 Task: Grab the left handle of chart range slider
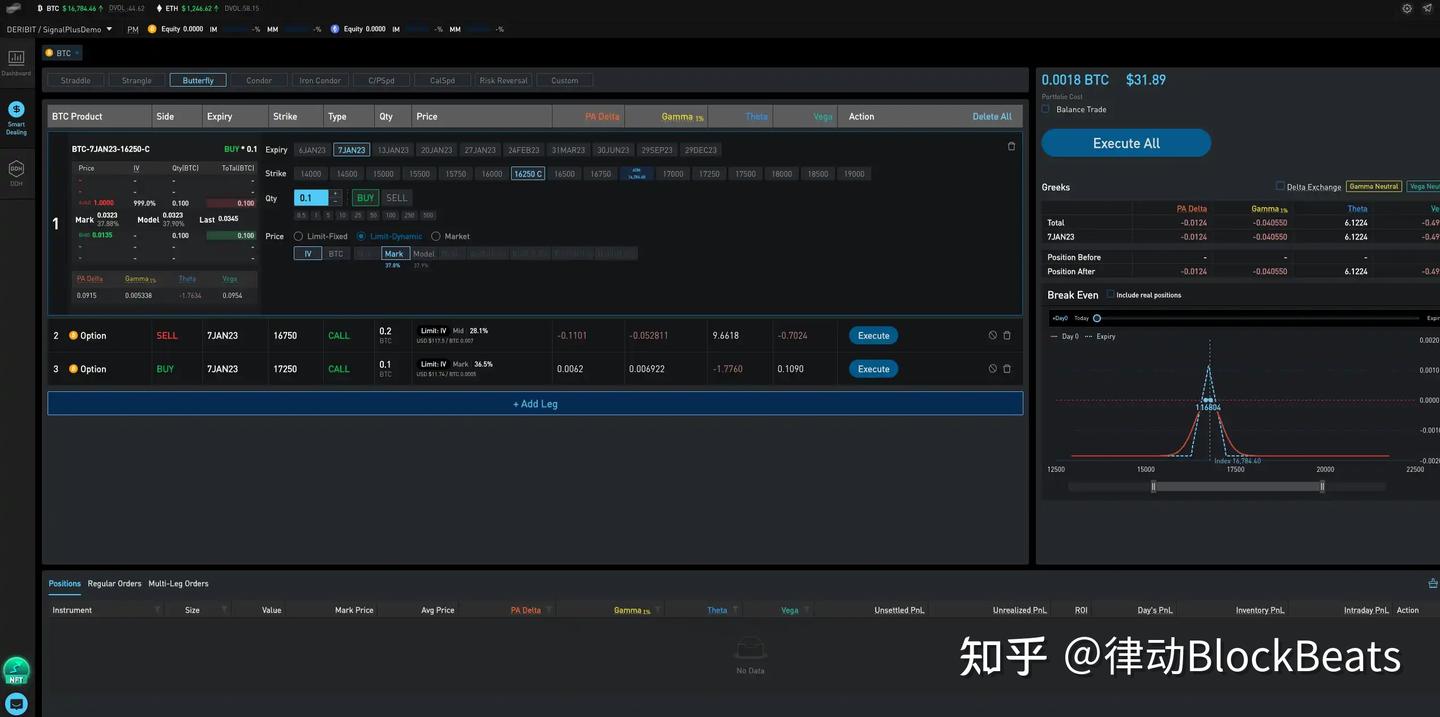(x=1153, y=487)
